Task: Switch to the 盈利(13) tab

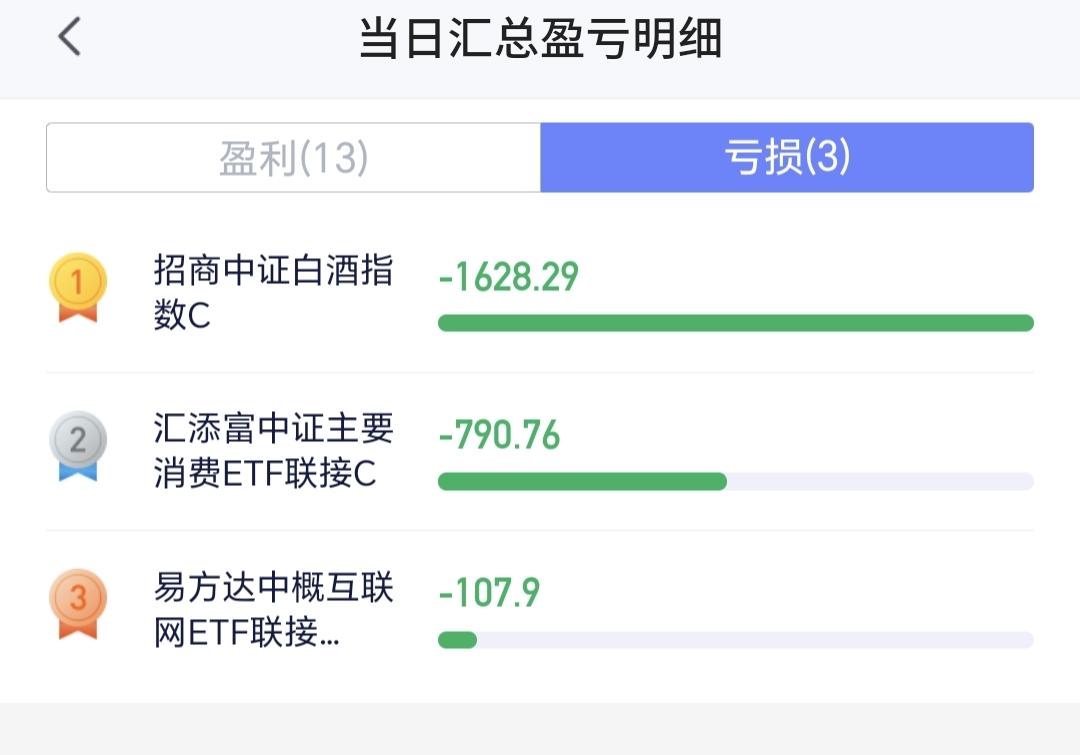Action: click(x=293, y=158)
